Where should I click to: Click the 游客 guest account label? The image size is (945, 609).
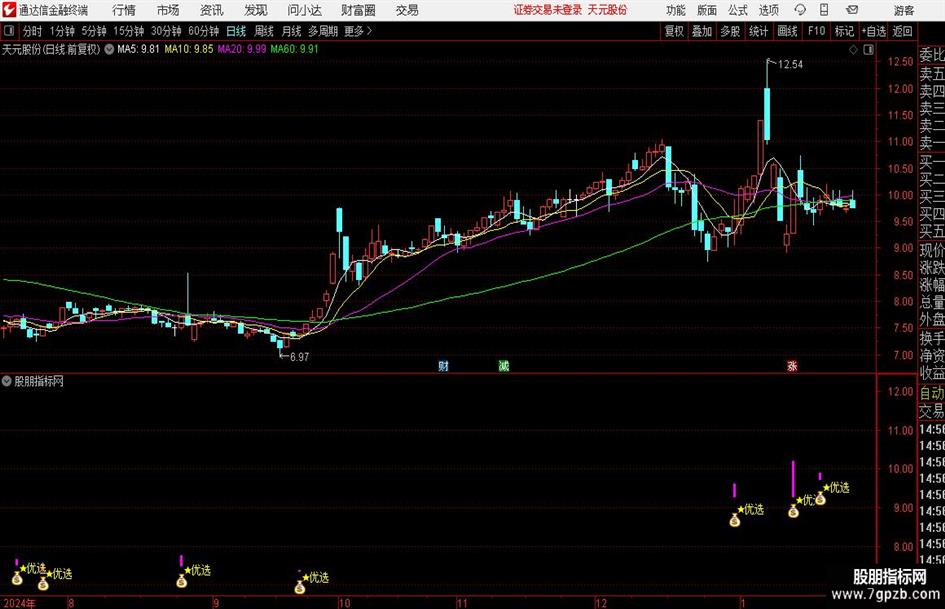[903, 10]
